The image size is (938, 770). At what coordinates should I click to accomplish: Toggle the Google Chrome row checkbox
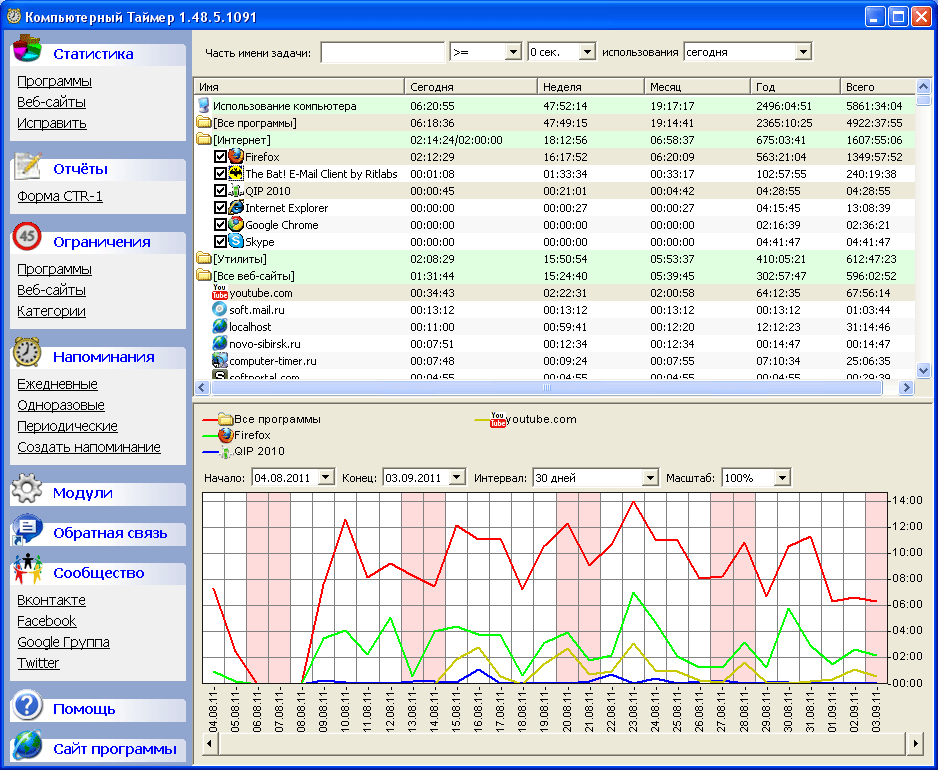pos(221,225)
